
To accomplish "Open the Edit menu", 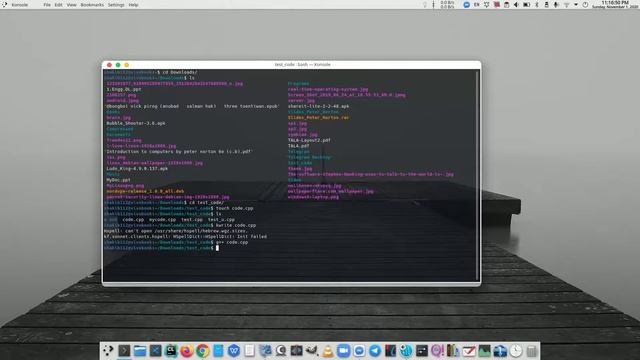I will [x=59, y=5].
